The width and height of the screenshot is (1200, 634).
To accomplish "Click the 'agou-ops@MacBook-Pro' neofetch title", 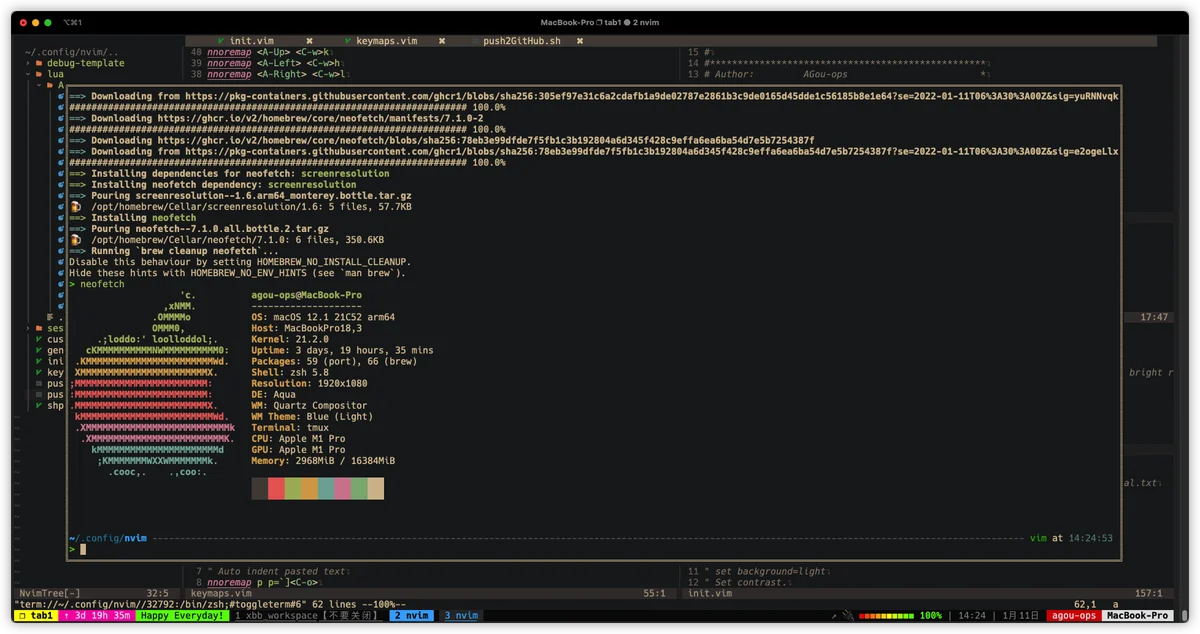I will 307,295.
